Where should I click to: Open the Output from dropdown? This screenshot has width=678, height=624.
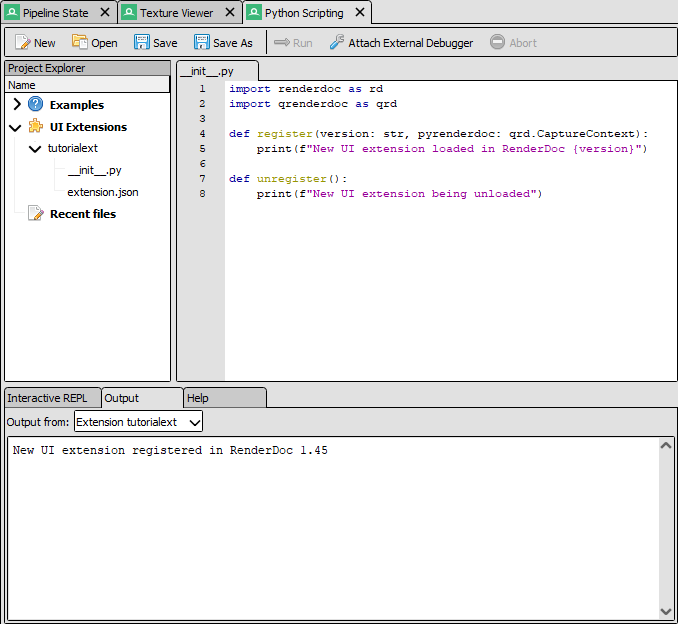[138, 422]
